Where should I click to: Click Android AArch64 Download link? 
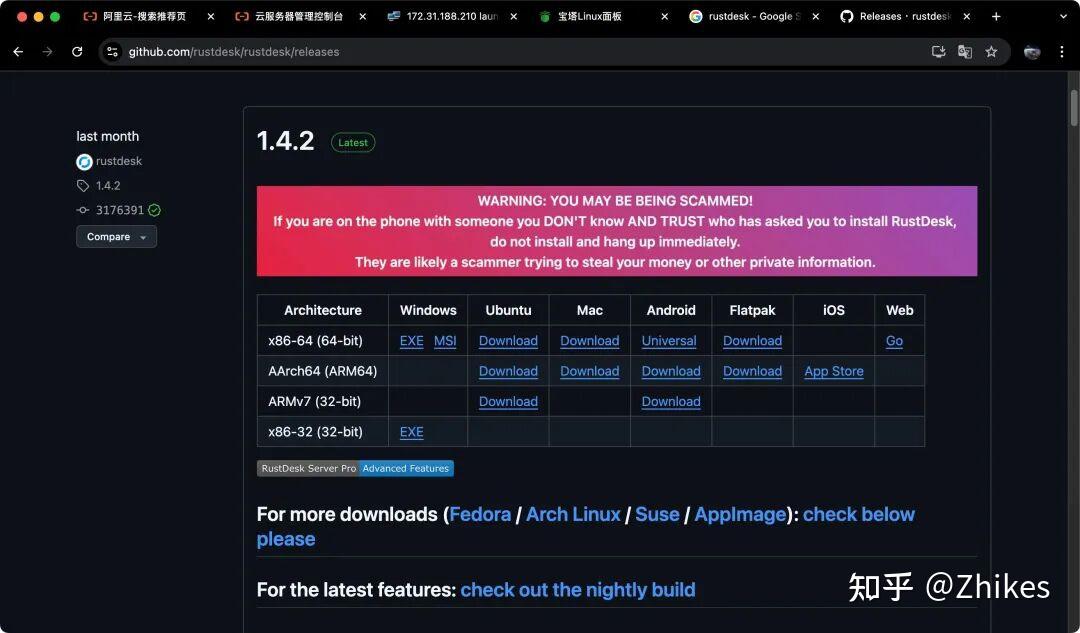[x=671, y=371]
